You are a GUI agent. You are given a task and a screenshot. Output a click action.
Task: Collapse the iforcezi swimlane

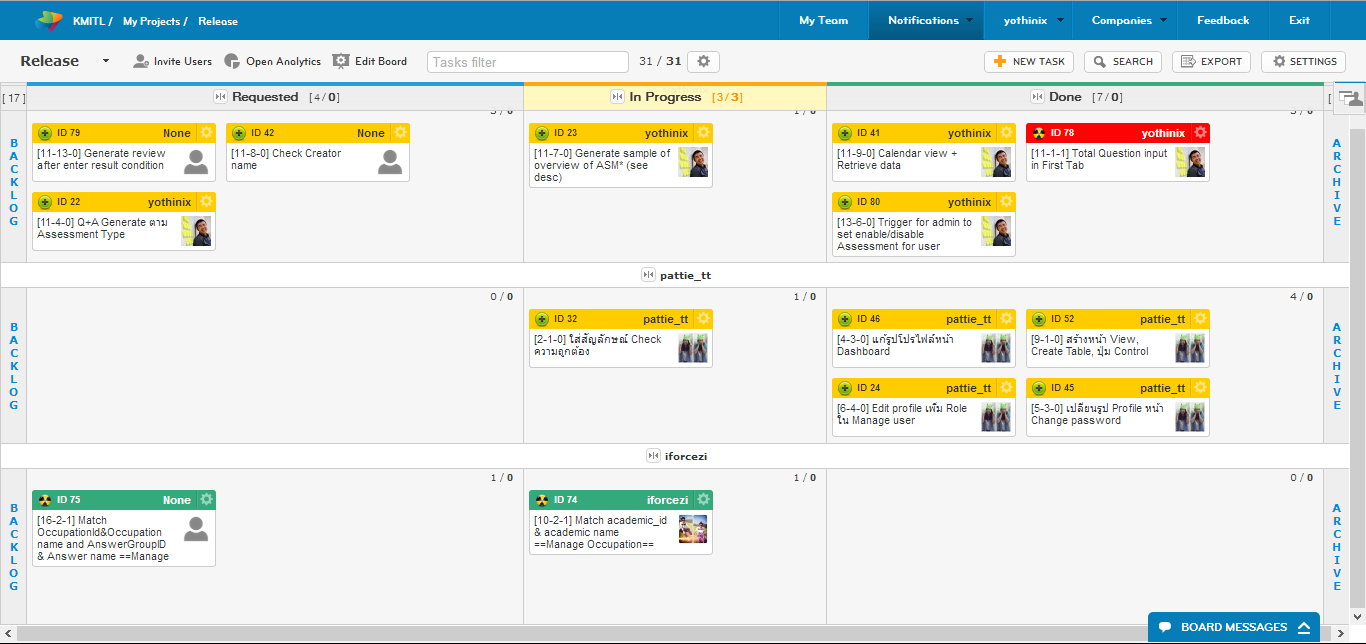(653, 456)
